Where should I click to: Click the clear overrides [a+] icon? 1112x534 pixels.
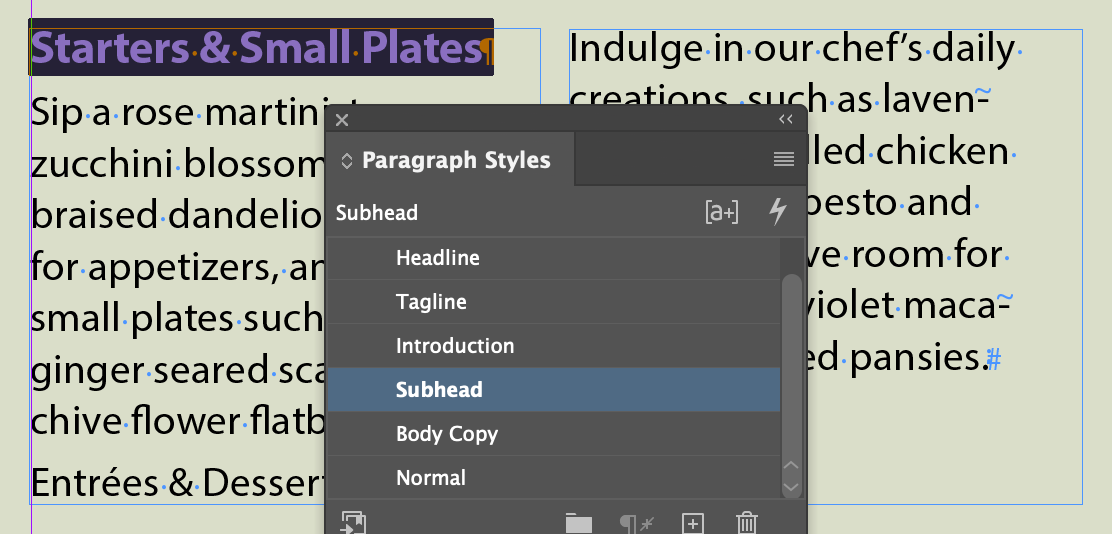click(722, 212)
